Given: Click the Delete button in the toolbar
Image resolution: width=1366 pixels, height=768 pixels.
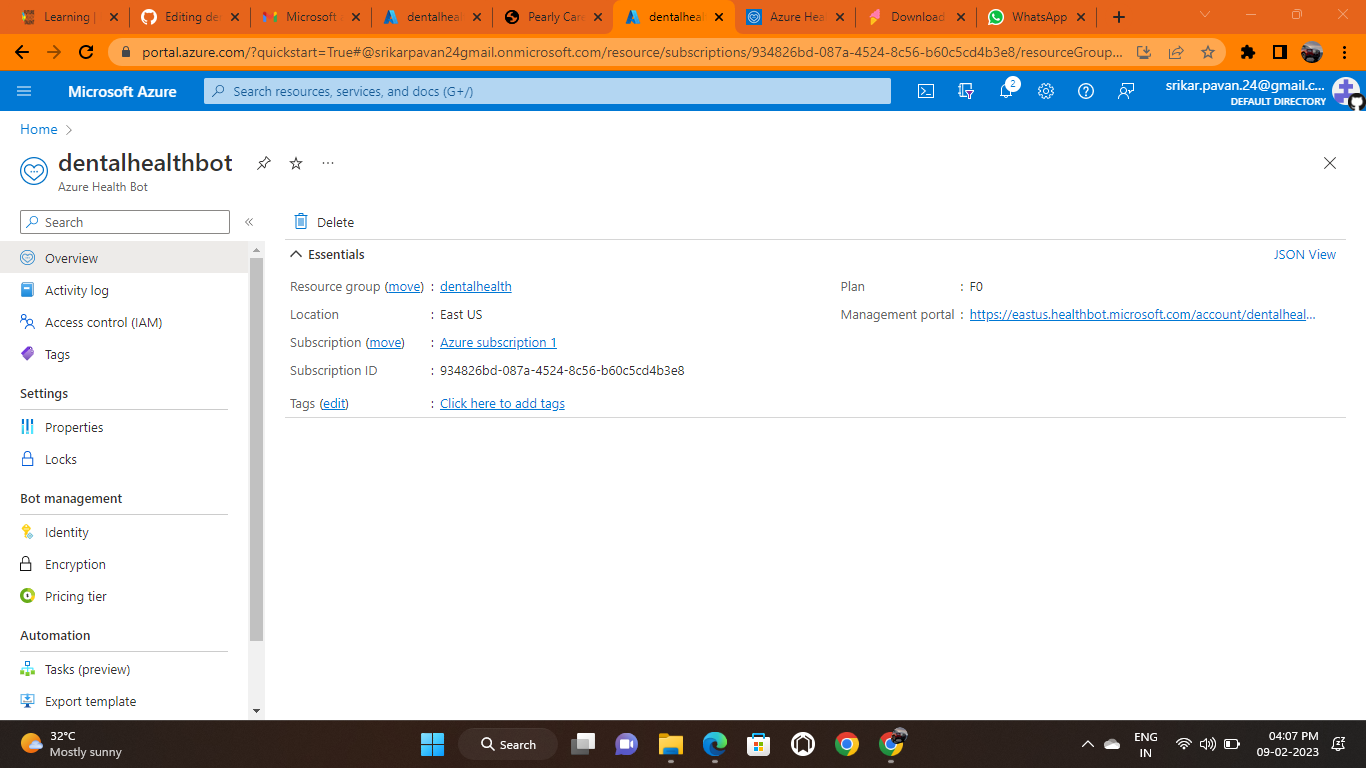Looking at the screenshot, I should point(323,222).
